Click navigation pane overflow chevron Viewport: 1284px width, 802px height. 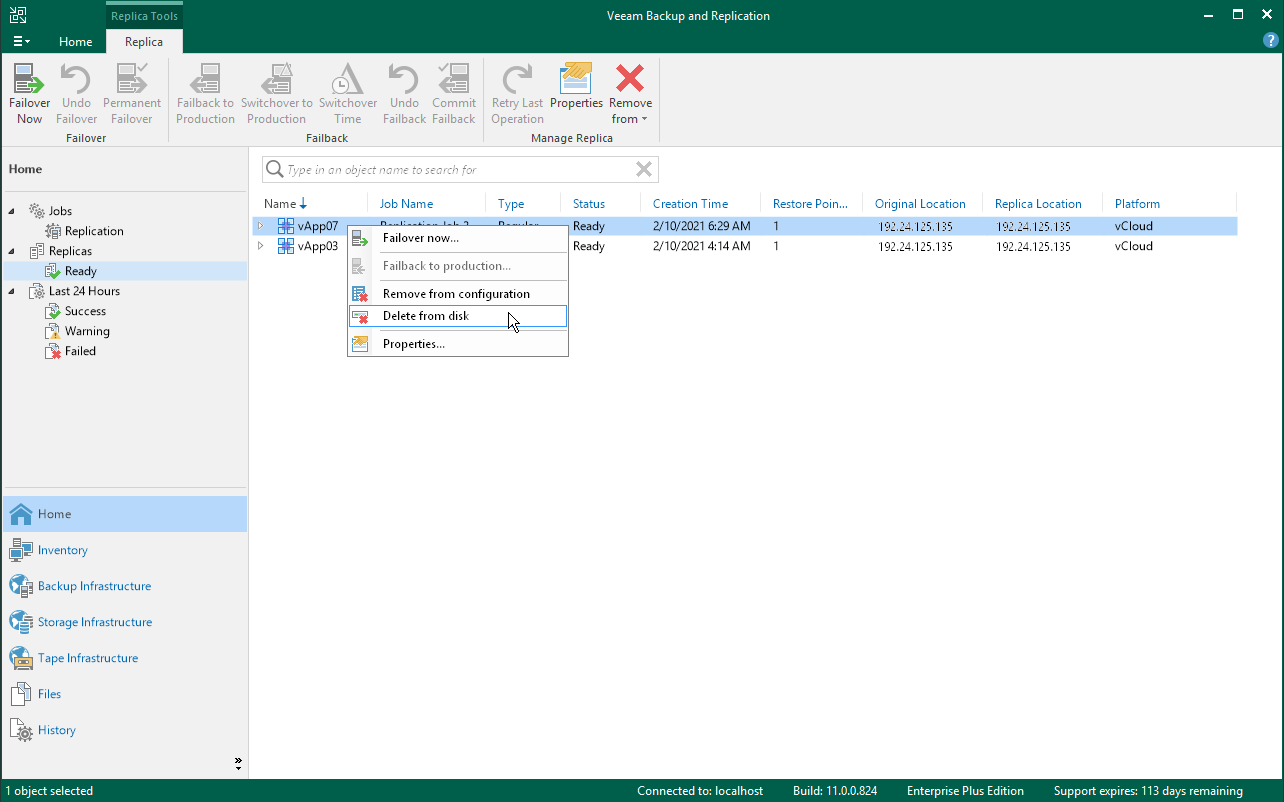click(x=238, y=763)
